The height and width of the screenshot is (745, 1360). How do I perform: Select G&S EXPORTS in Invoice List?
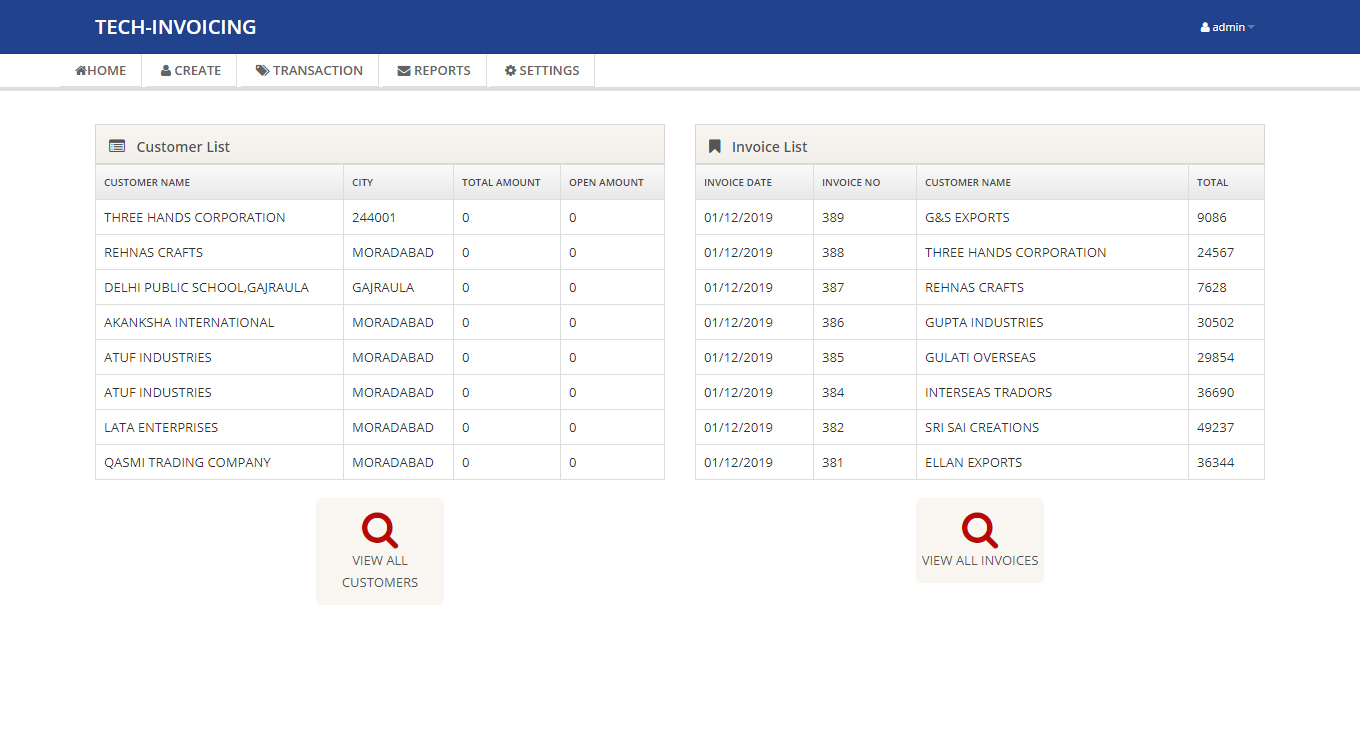967,217
